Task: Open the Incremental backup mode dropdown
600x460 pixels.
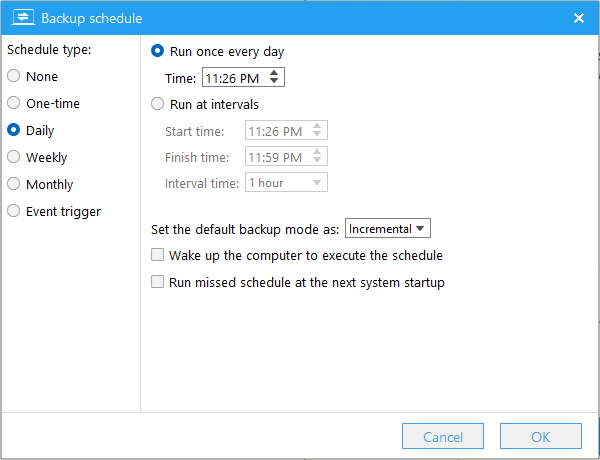Action: [387, 229]
